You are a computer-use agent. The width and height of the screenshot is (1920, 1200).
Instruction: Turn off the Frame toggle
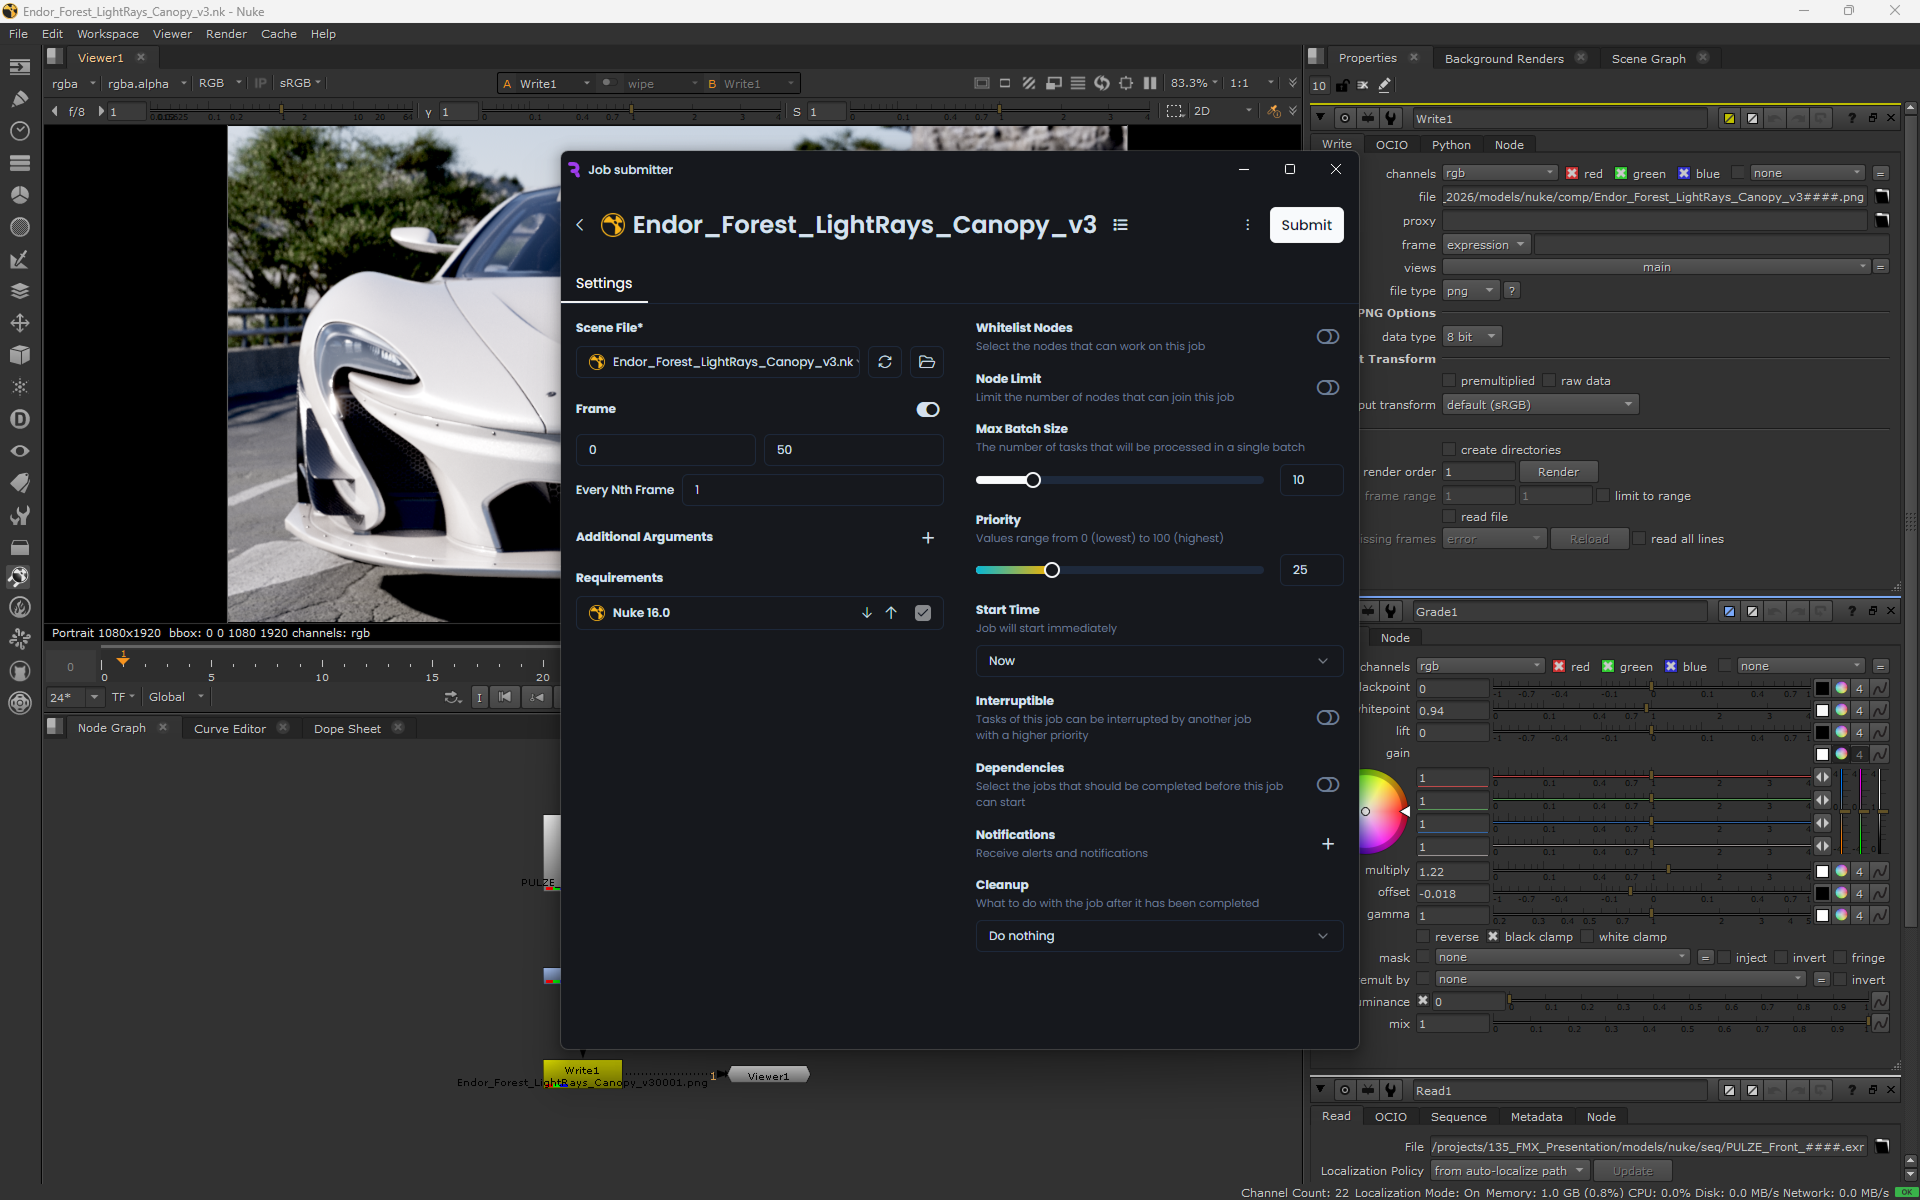click(x=928, y=409)
